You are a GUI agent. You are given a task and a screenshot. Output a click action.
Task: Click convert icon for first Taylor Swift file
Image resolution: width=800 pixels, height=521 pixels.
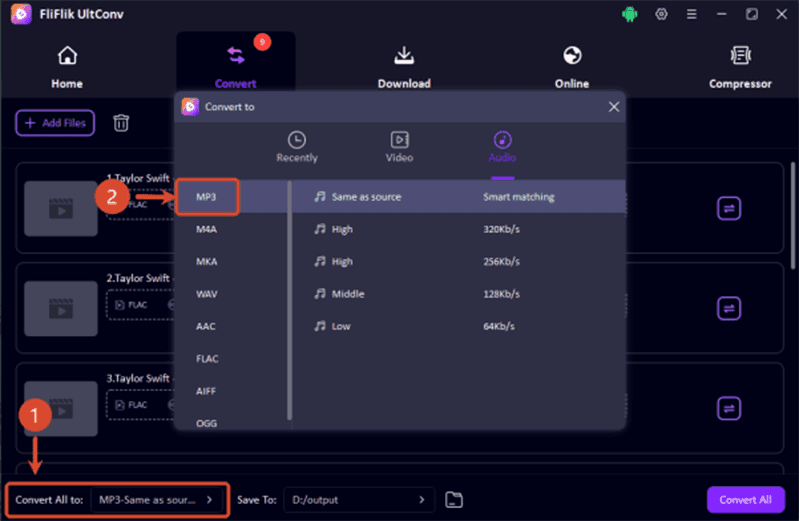tap(729, 208)
